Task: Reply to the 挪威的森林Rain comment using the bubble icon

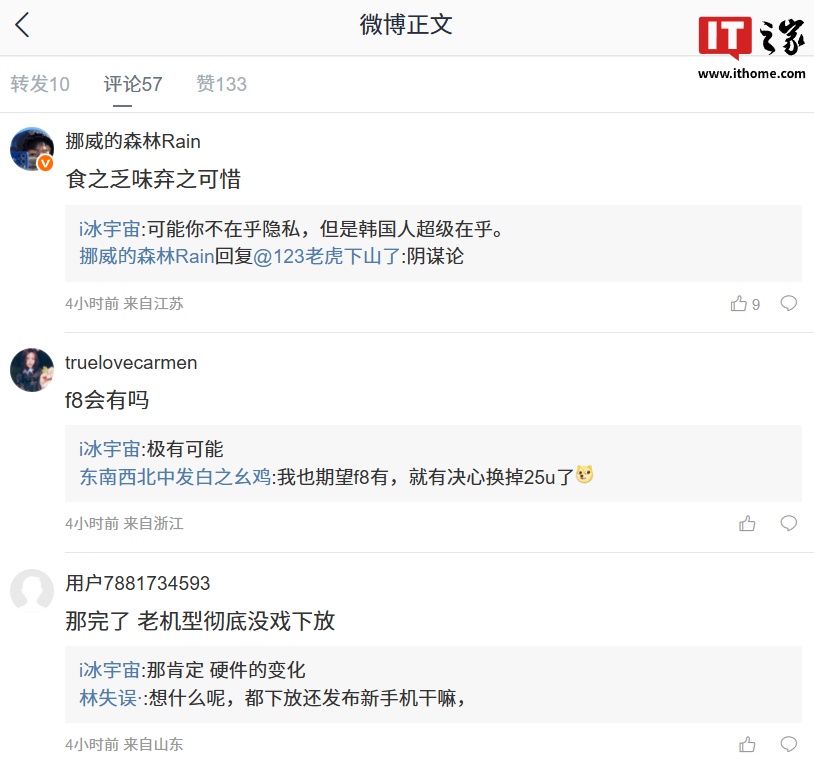Action: [789, 304]
